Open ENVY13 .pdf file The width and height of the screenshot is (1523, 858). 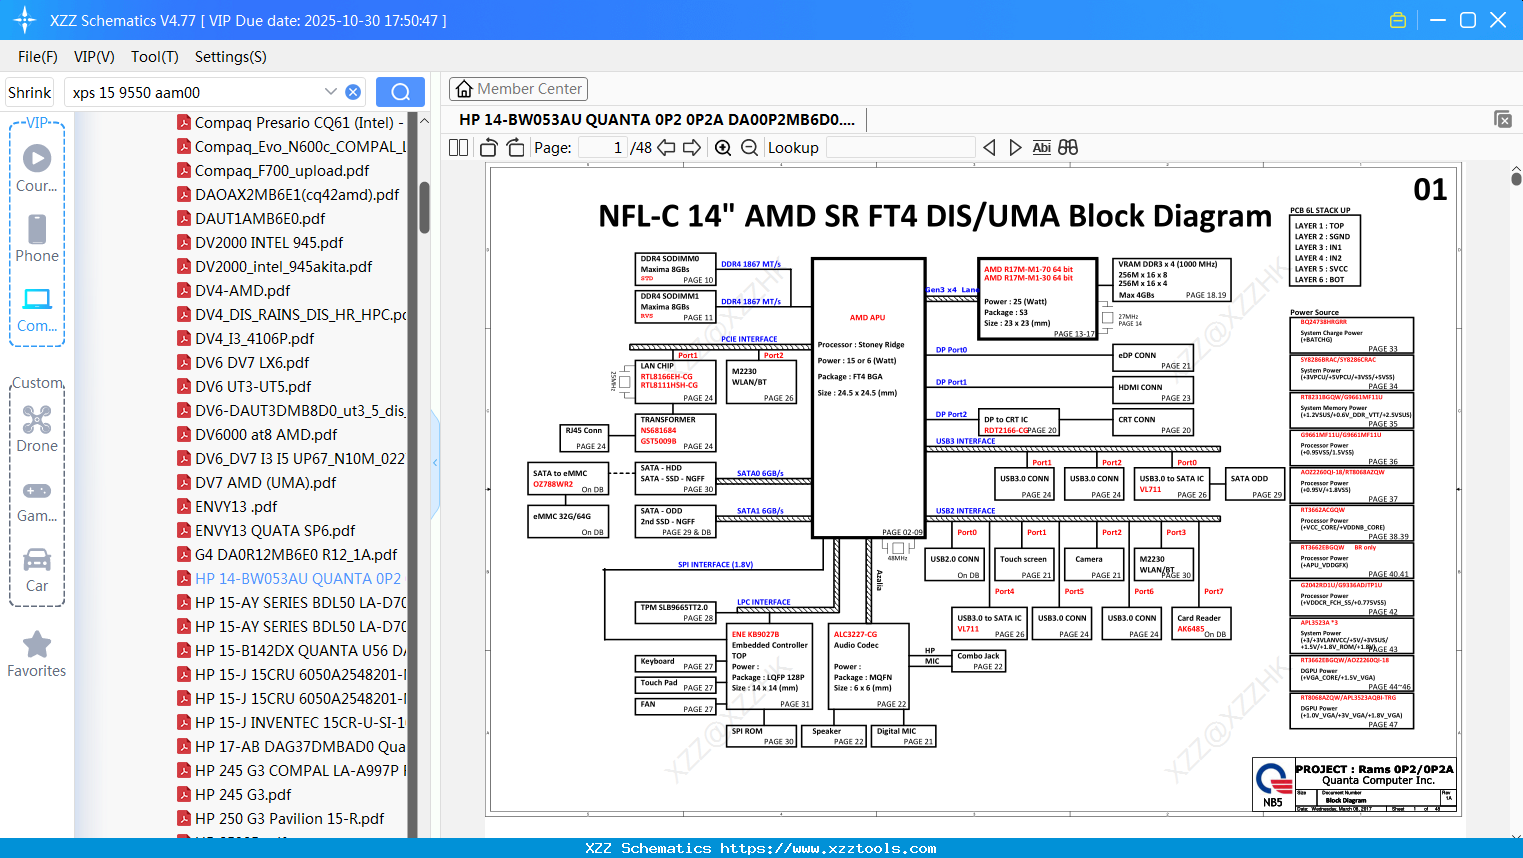(227, 507)
